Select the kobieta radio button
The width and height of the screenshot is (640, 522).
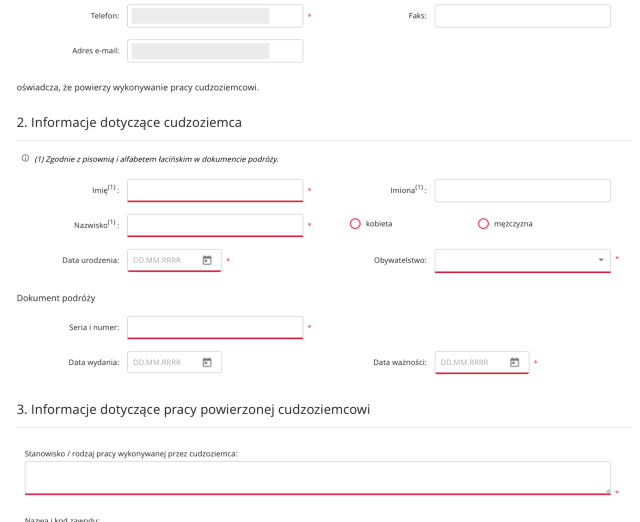click(355, 224)
